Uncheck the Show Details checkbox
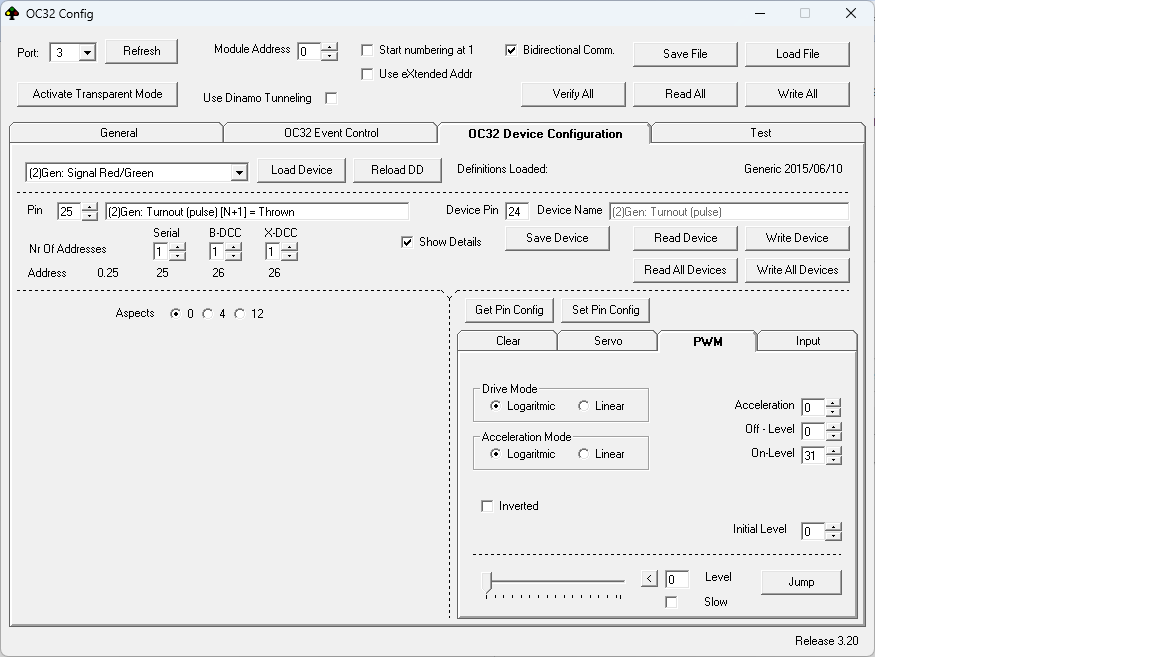Viewport: 1152px width, 657px height. 407,242
